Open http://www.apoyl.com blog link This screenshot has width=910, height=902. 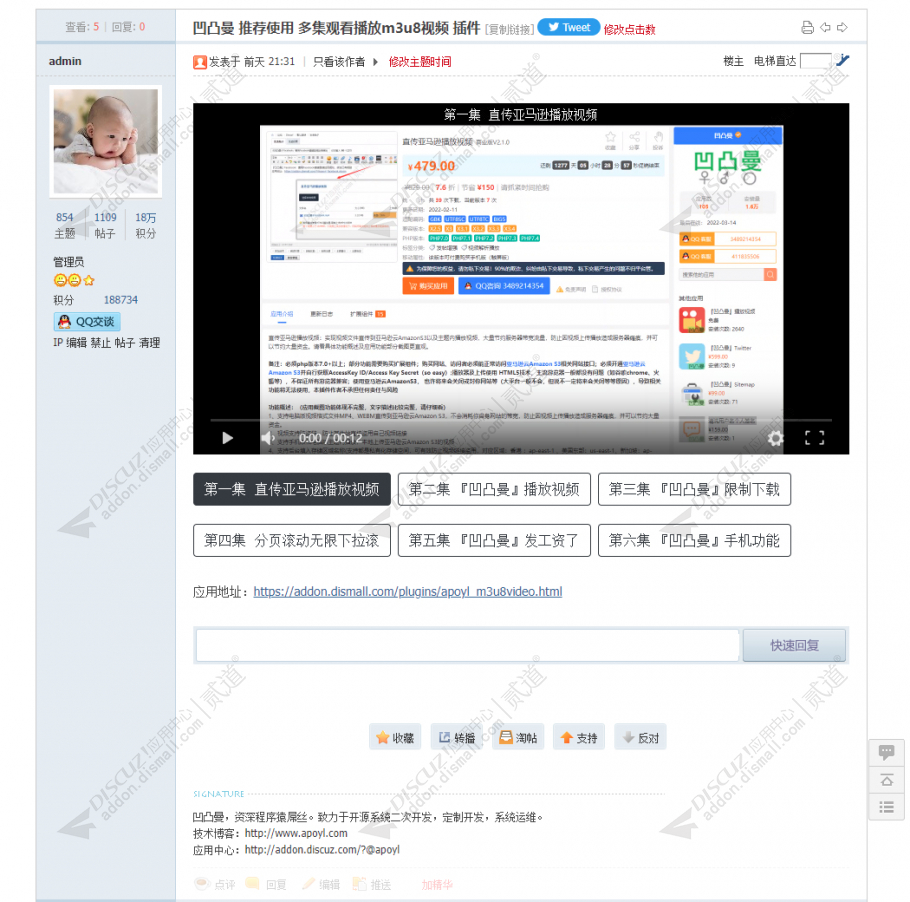click(x=296, y=833)
